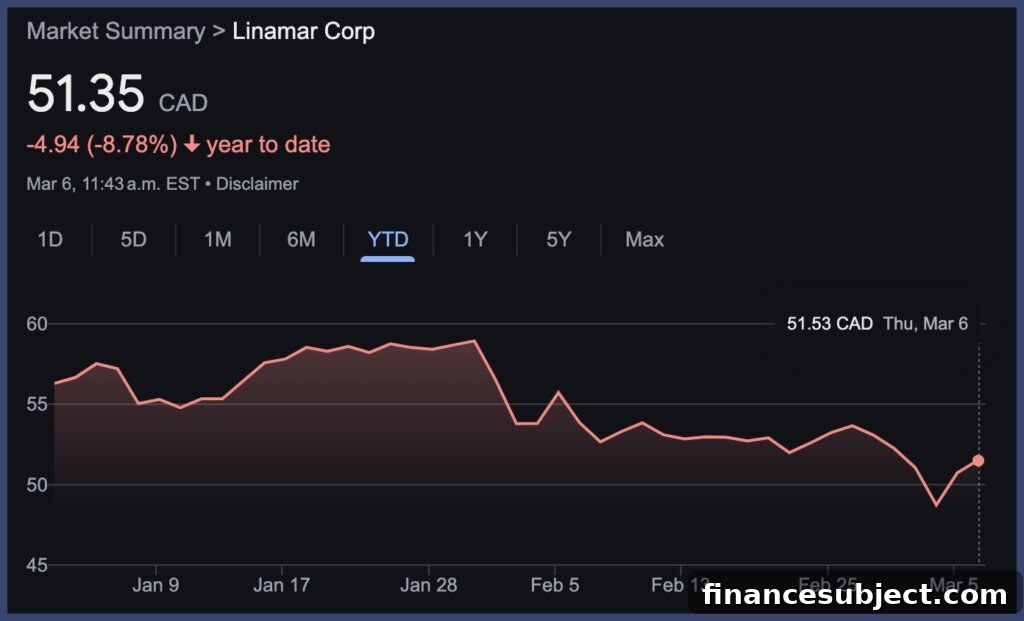Viewport: 1024px width, 621px height.
Task: Click the -4.94 (-8.78%) change text
Action: [x=102, y=144]
